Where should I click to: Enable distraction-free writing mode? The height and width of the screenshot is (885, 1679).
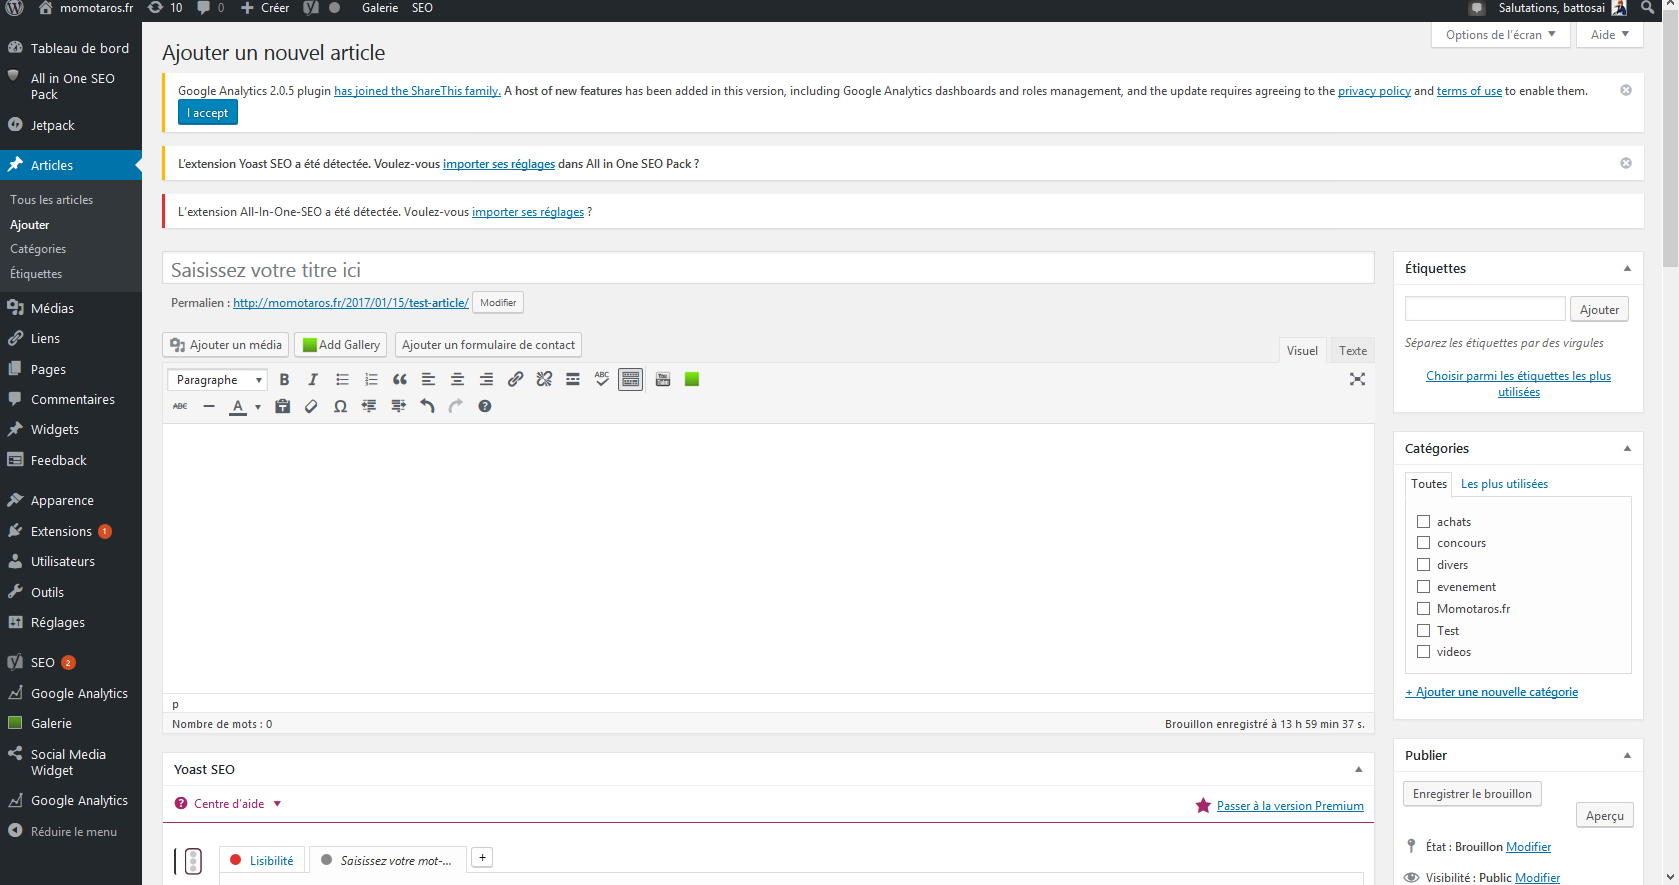click(x=1357, y=380)
